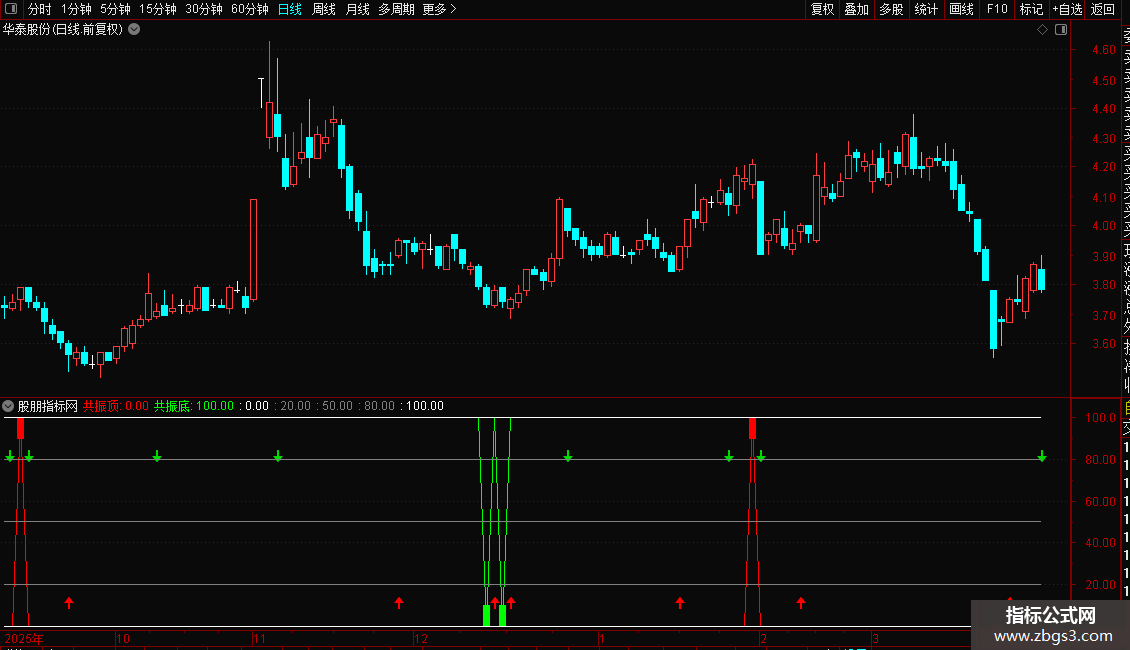Open 多周期 multi-period view
Image resolution: width=1130 pixels, height=650 pixels.
[396, 9]
